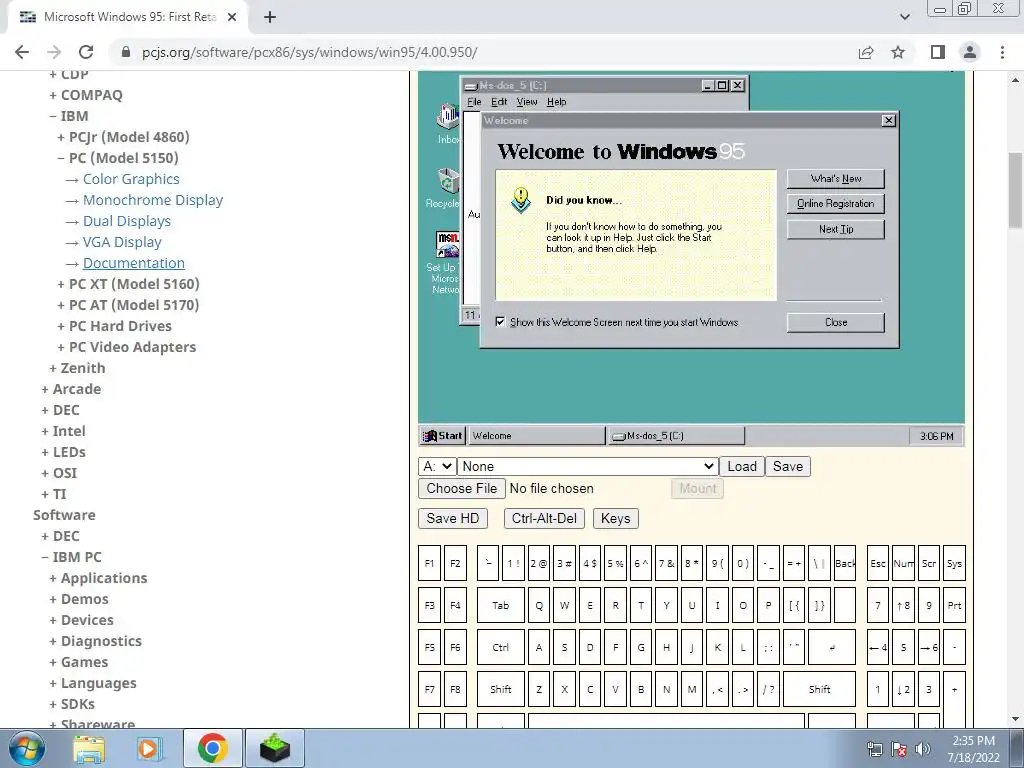Launch the media player taskbar icon
The width and height of the screenshot is (1024, 768).
pos(149,748)
